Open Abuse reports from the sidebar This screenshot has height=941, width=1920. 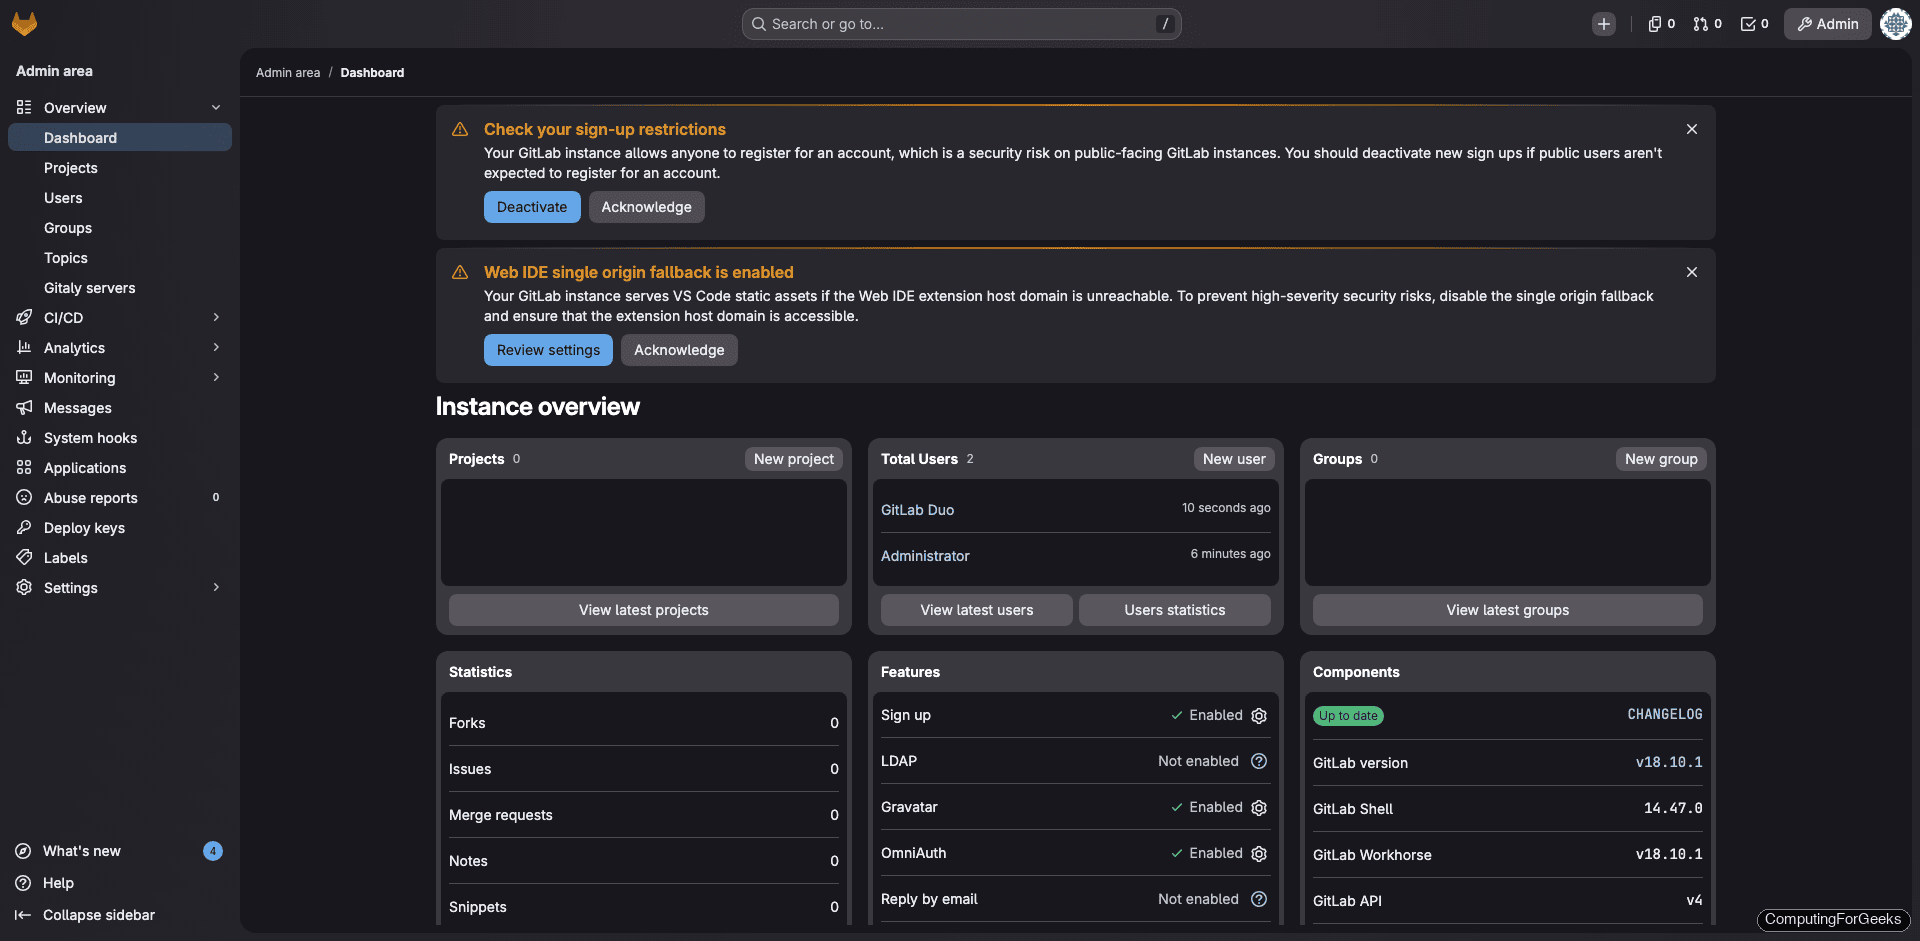click(90, 498)
